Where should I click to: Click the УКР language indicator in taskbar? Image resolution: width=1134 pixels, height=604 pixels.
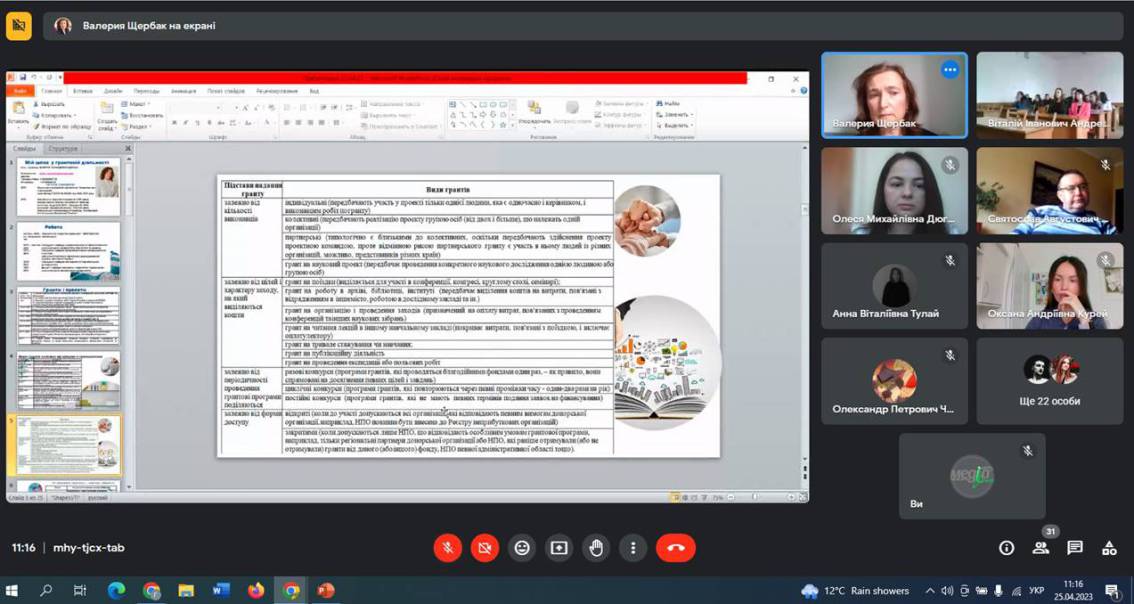[1037, 591]
